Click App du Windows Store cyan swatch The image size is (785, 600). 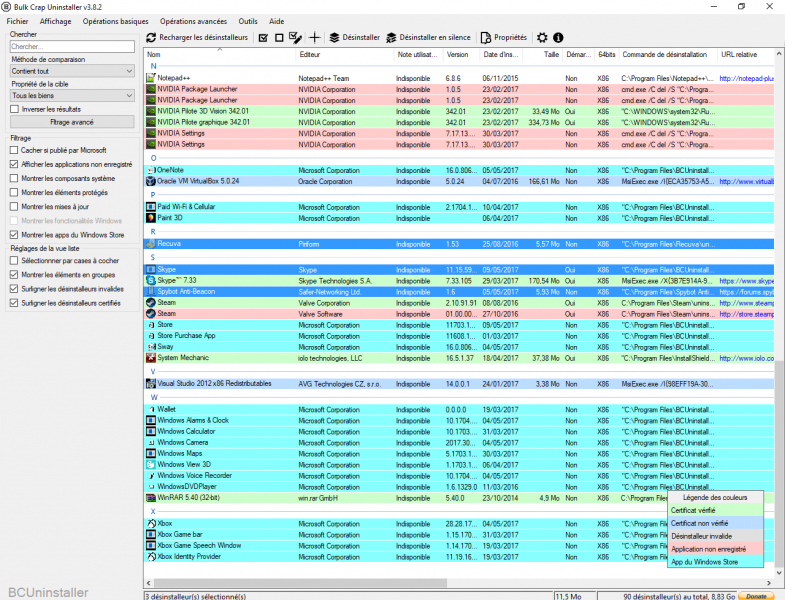coord(716,562)
